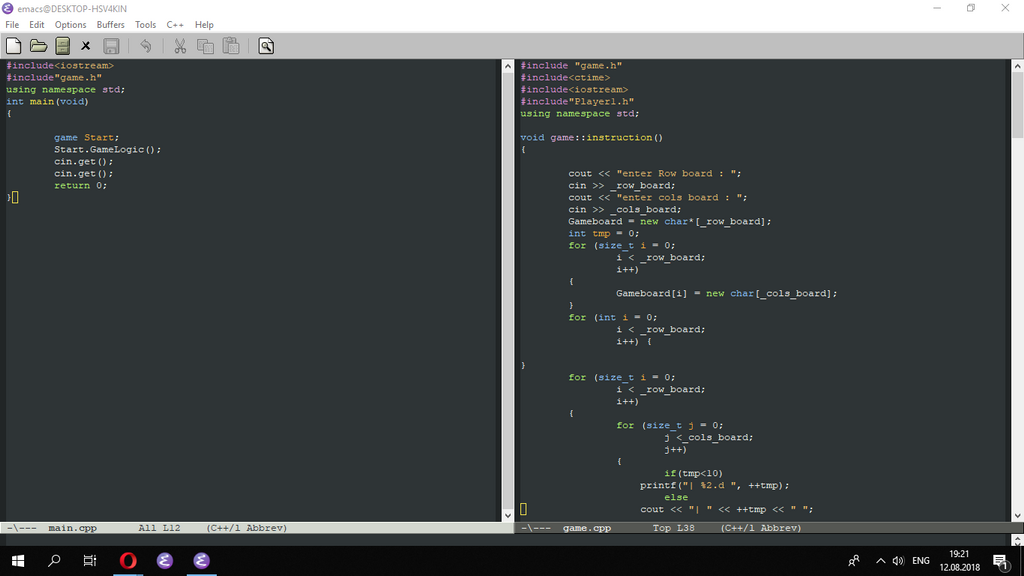The image size is (1024, 576).
Task: Click '#include<ctime>' in game.cpp
Action: 565,78
